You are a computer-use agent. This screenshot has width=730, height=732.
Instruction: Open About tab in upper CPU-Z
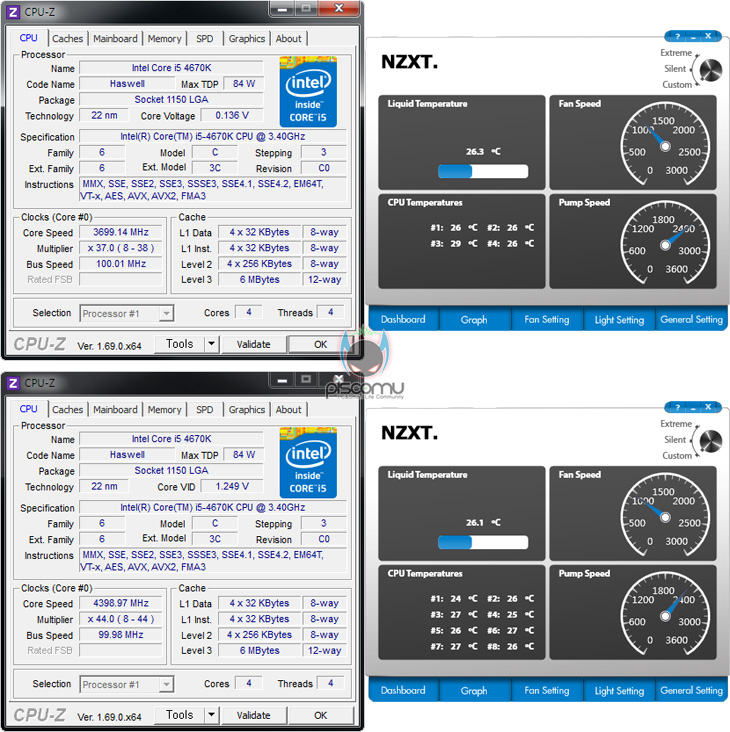[288, 39]
